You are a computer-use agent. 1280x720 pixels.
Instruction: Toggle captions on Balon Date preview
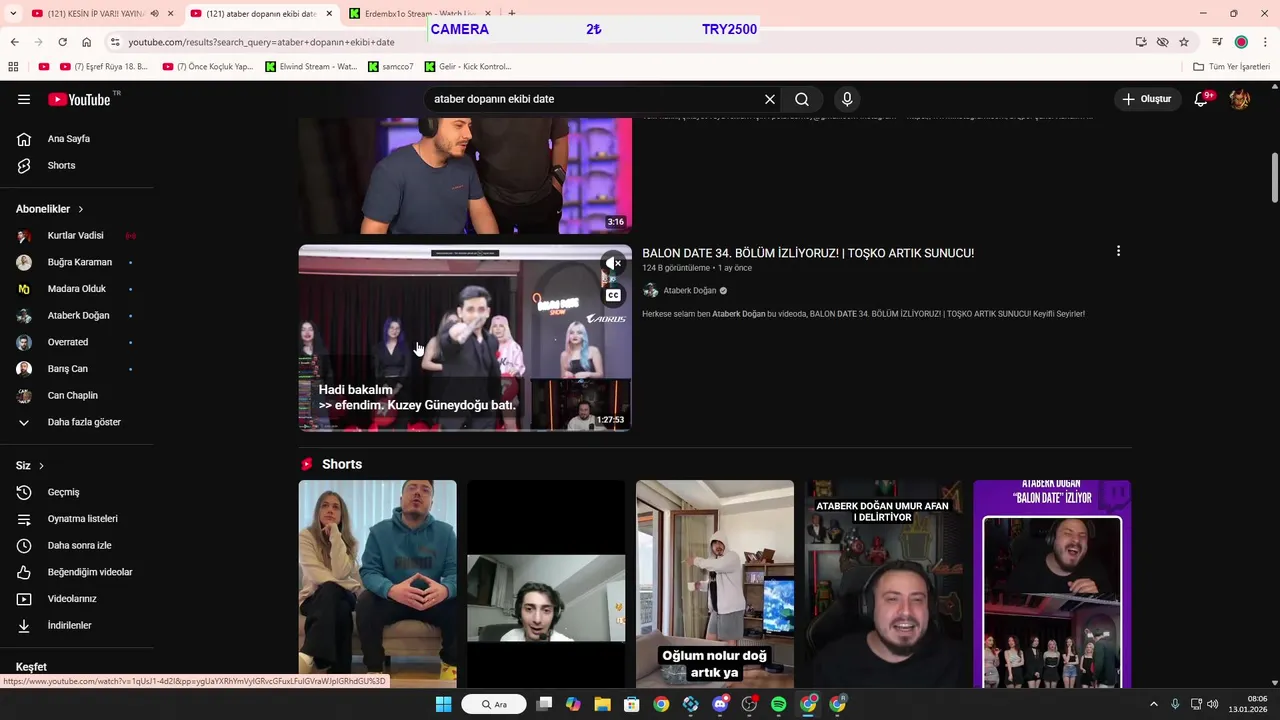[613, 295]
